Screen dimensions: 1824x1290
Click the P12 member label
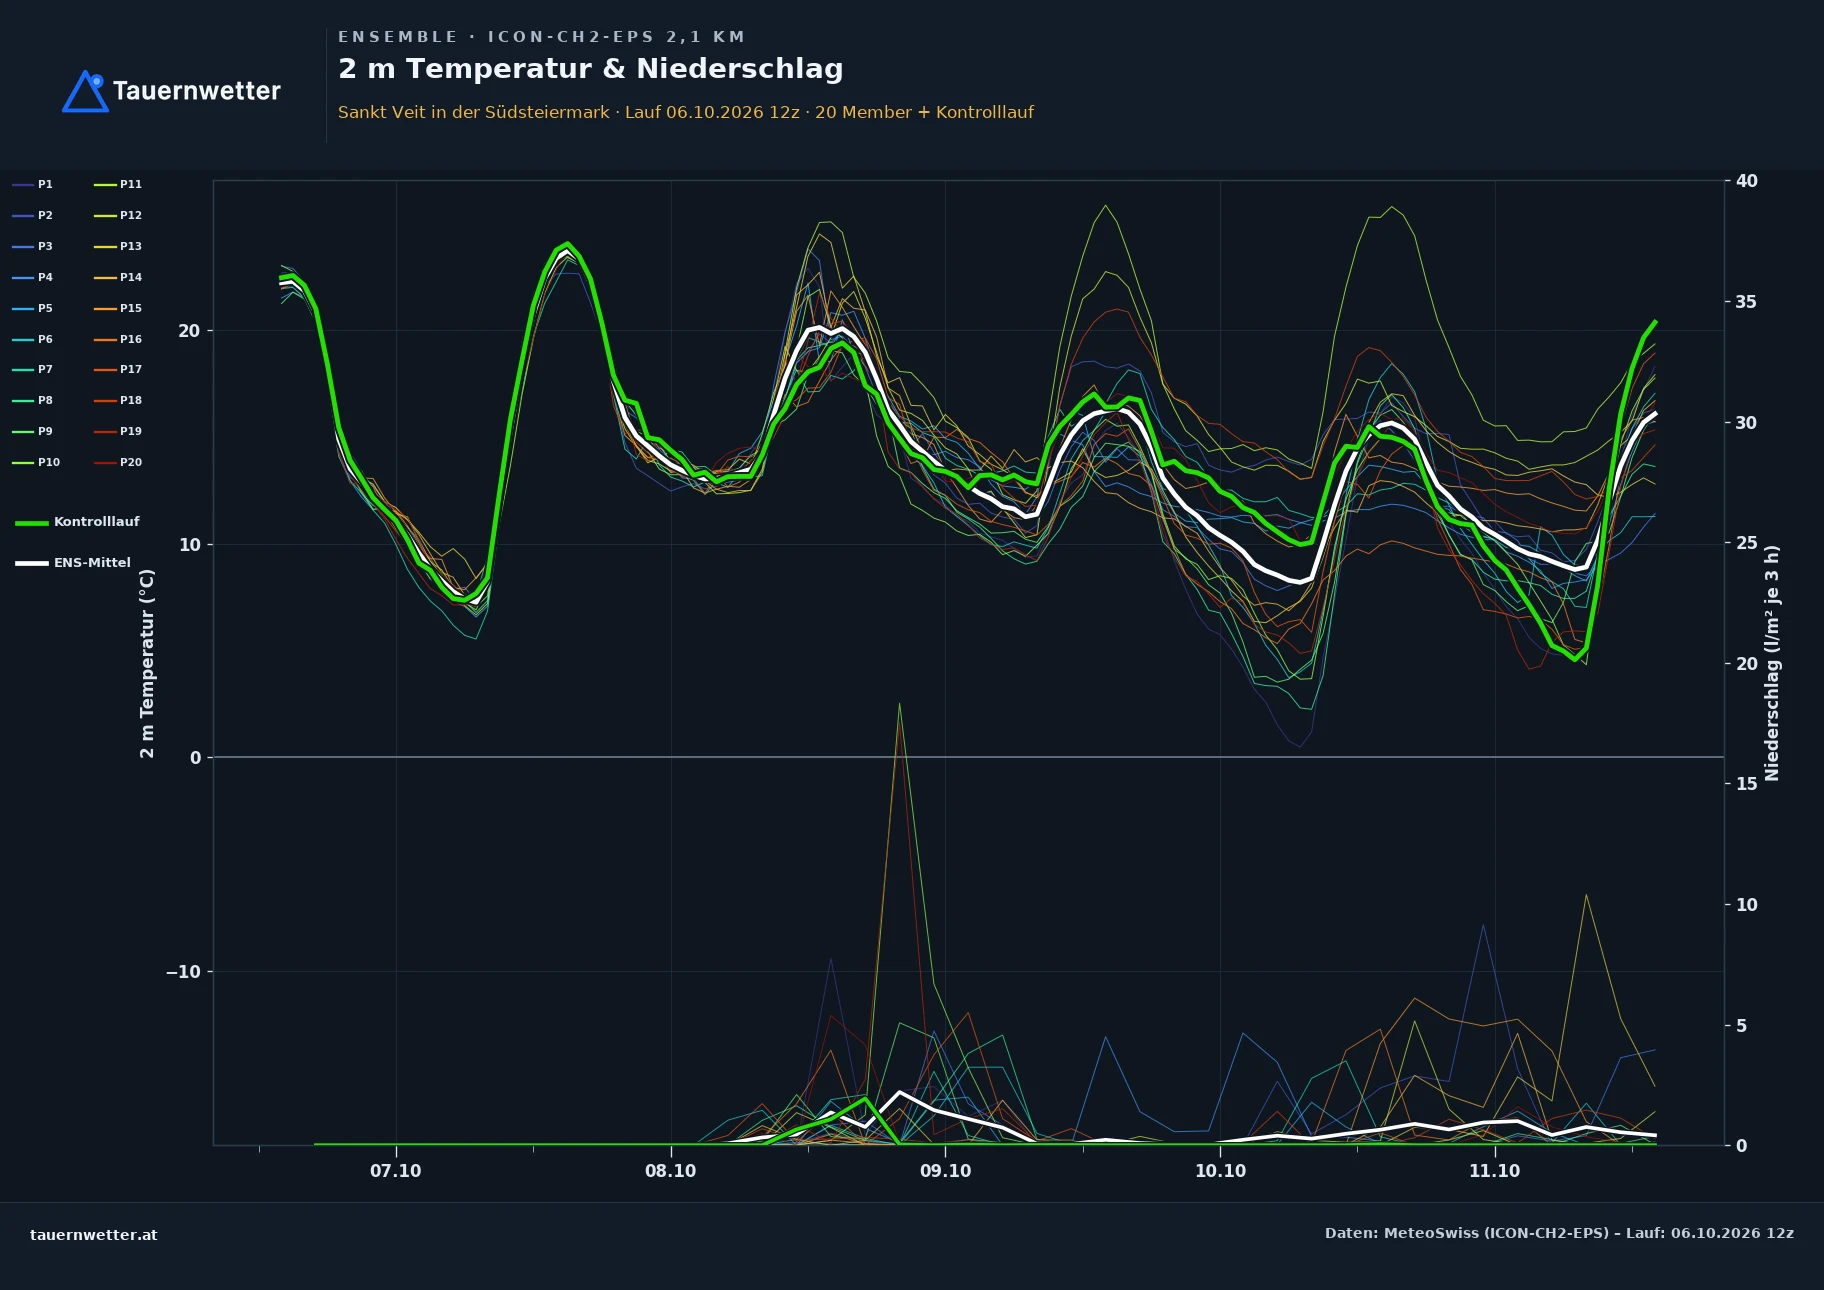point(118,215)
